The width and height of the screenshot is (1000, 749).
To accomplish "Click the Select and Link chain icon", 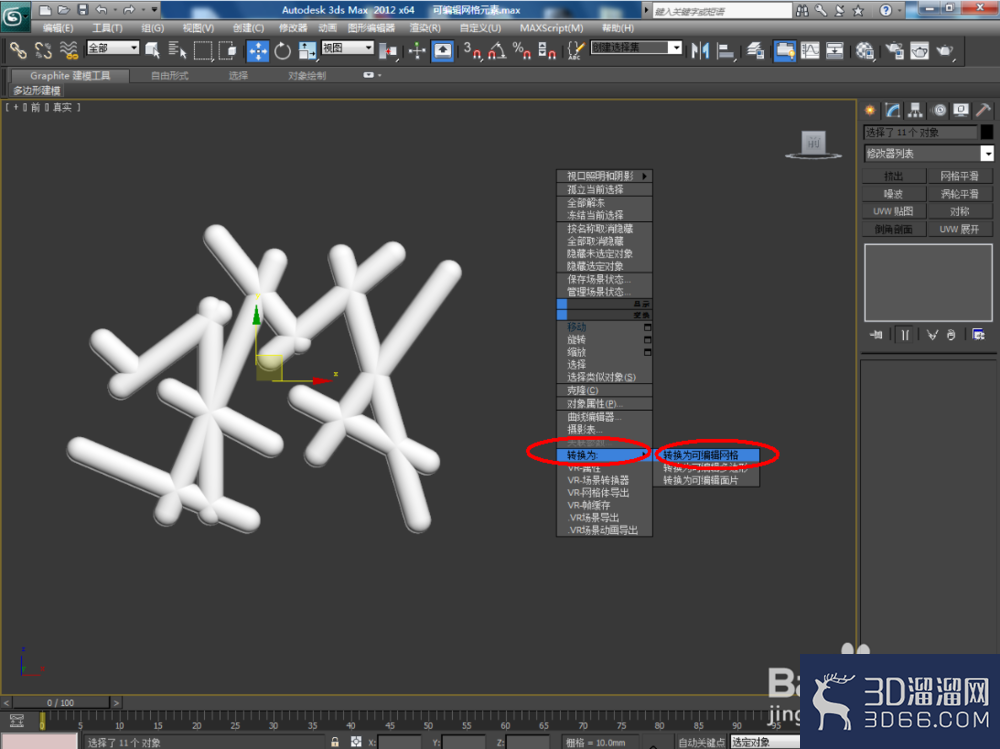I will (18, 50).
